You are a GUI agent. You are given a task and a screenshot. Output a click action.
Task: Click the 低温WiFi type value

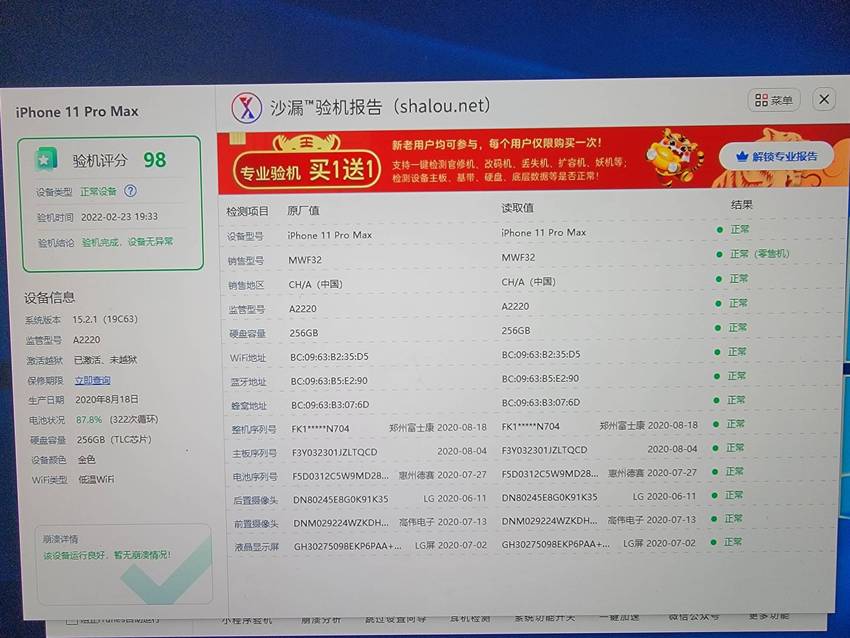pos(96,480)
